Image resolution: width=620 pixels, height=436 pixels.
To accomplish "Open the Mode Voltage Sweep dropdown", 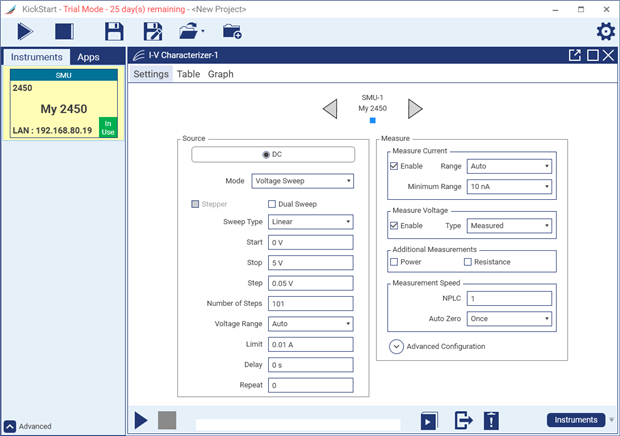I will tap(302, 181).
